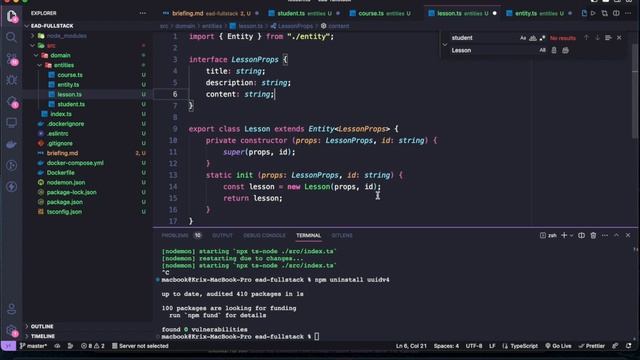The image size is (640, 360).
Task: Open terminal panel more actions ellipsis
Action: [604, 236]
